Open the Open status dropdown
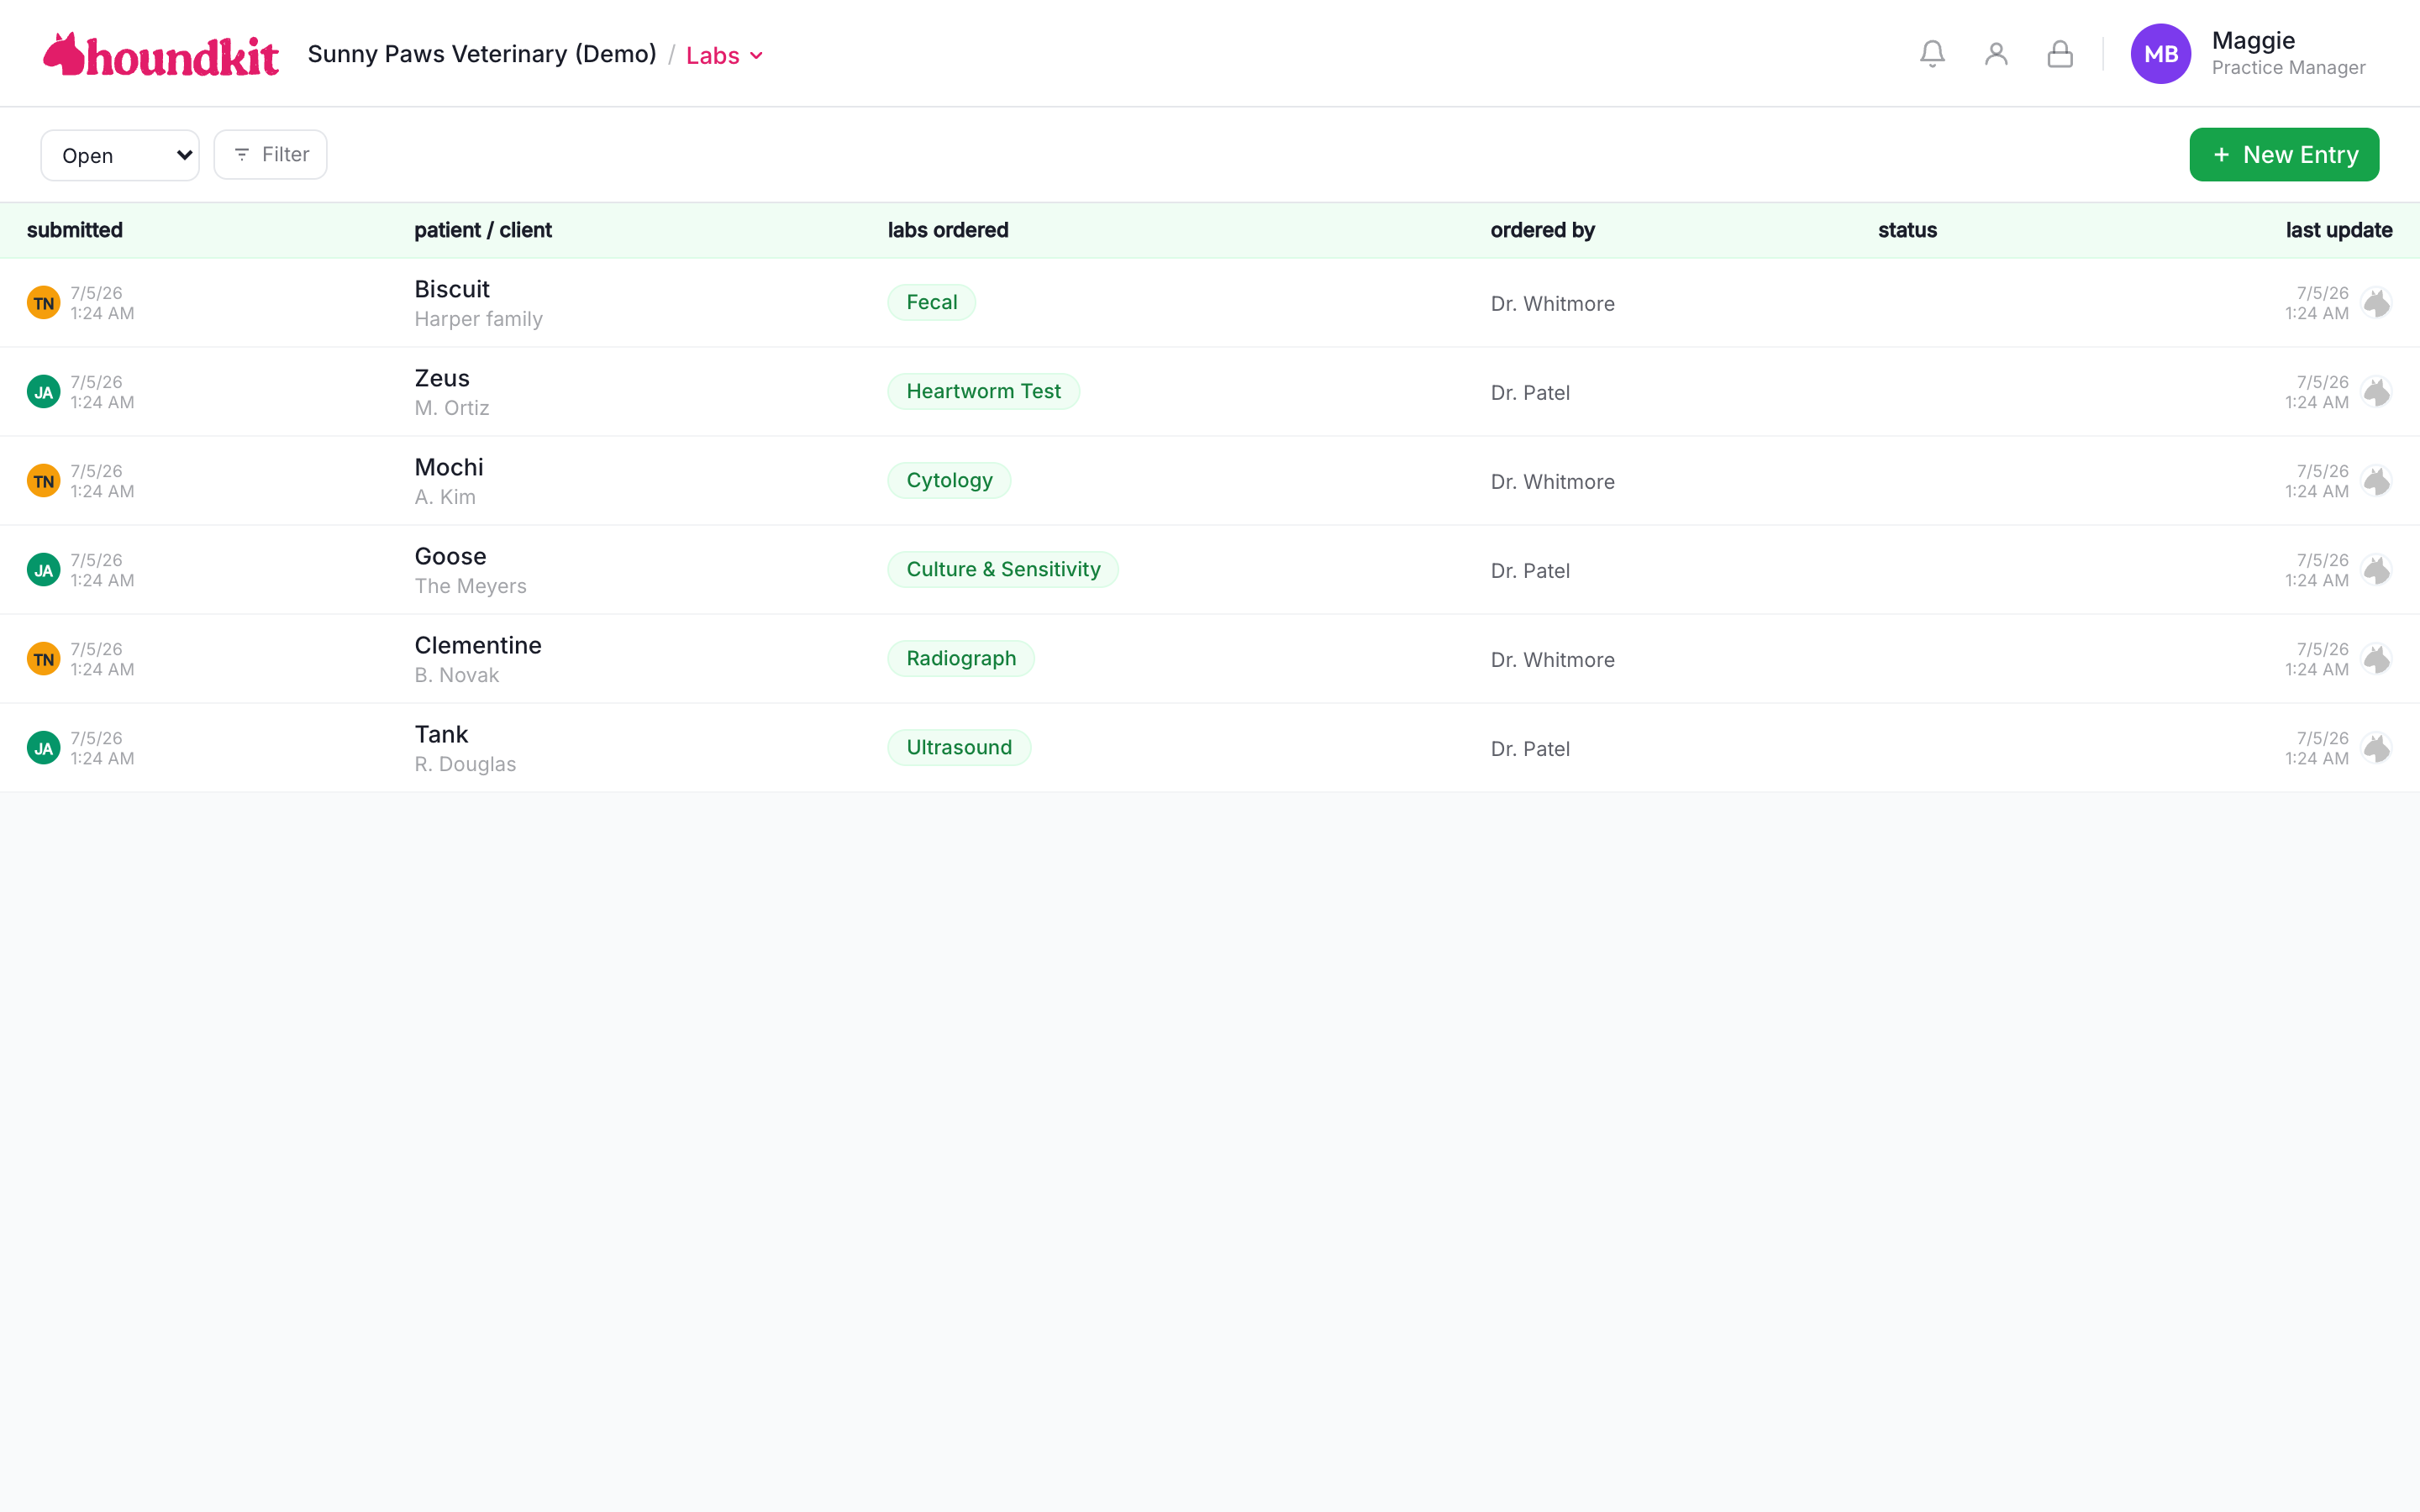Screen dimensions: 2420x1512 click(120, 155)
